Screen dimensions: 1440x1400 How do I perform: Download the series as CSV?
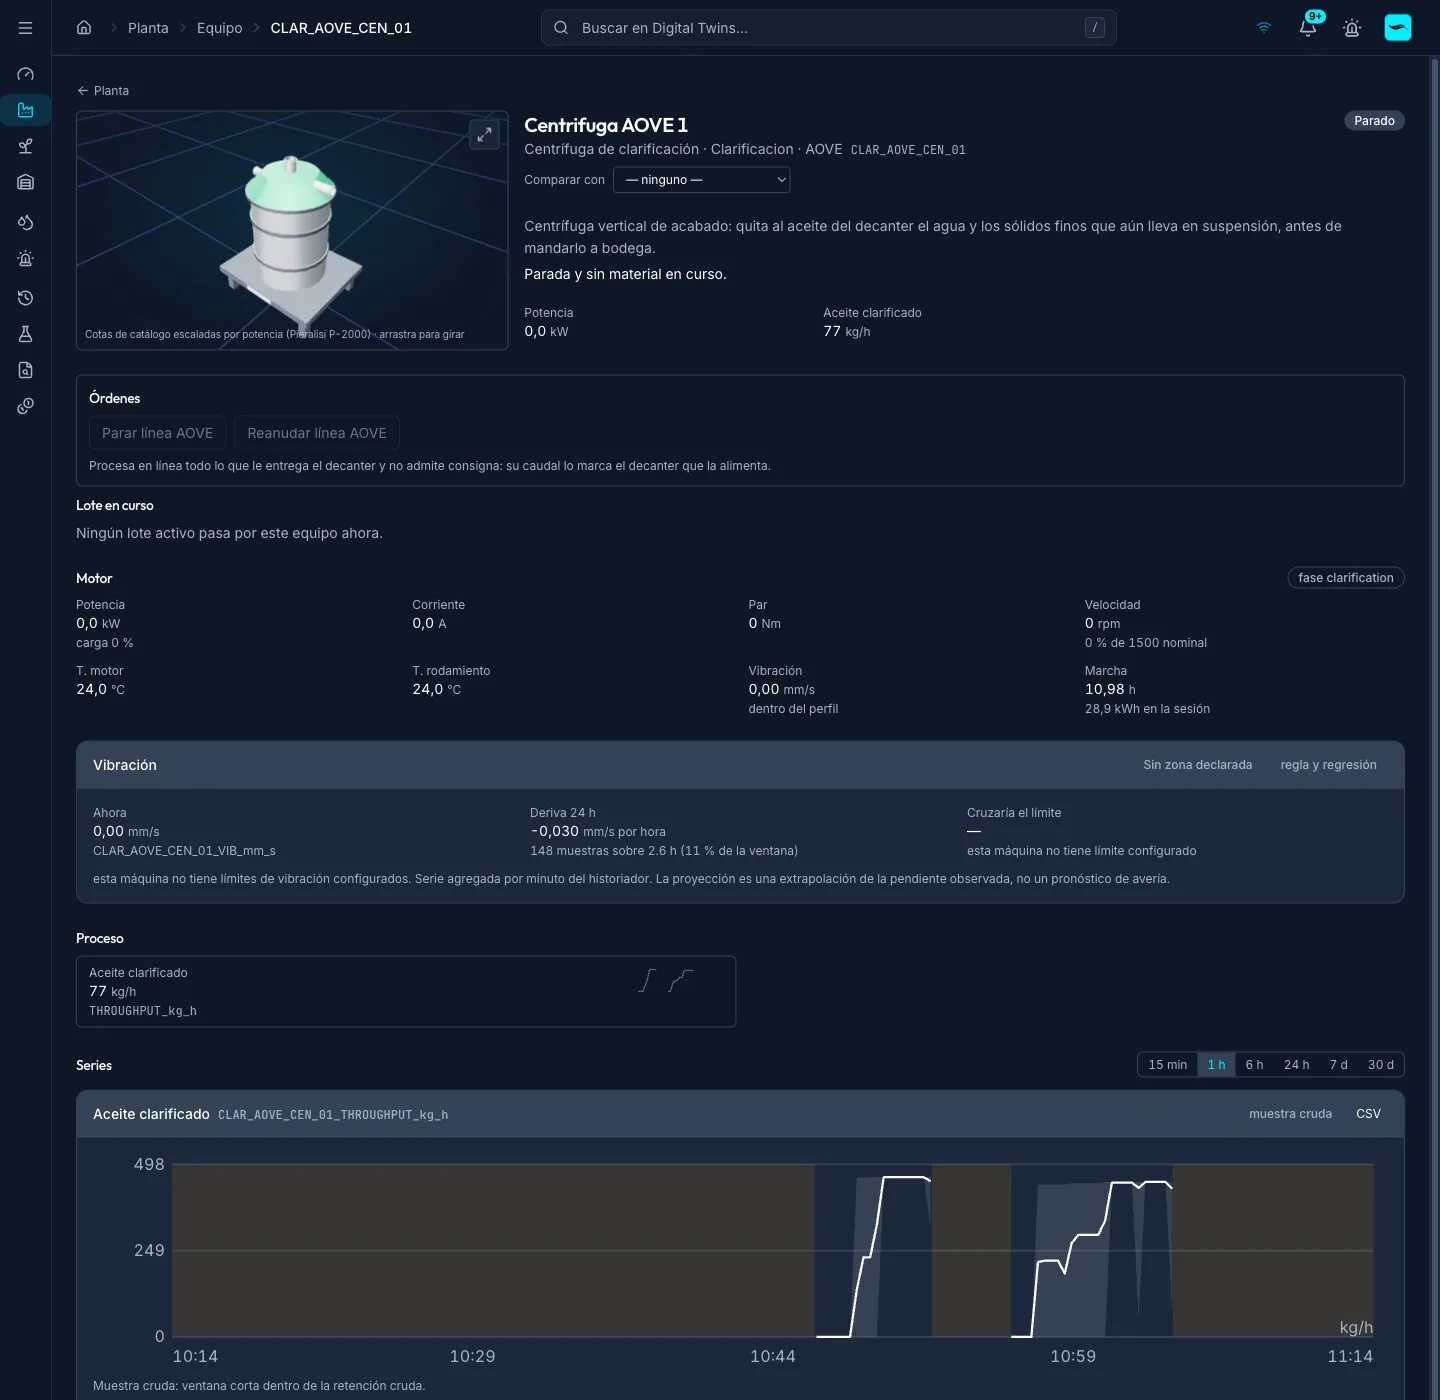(x=1368, y=1114)
